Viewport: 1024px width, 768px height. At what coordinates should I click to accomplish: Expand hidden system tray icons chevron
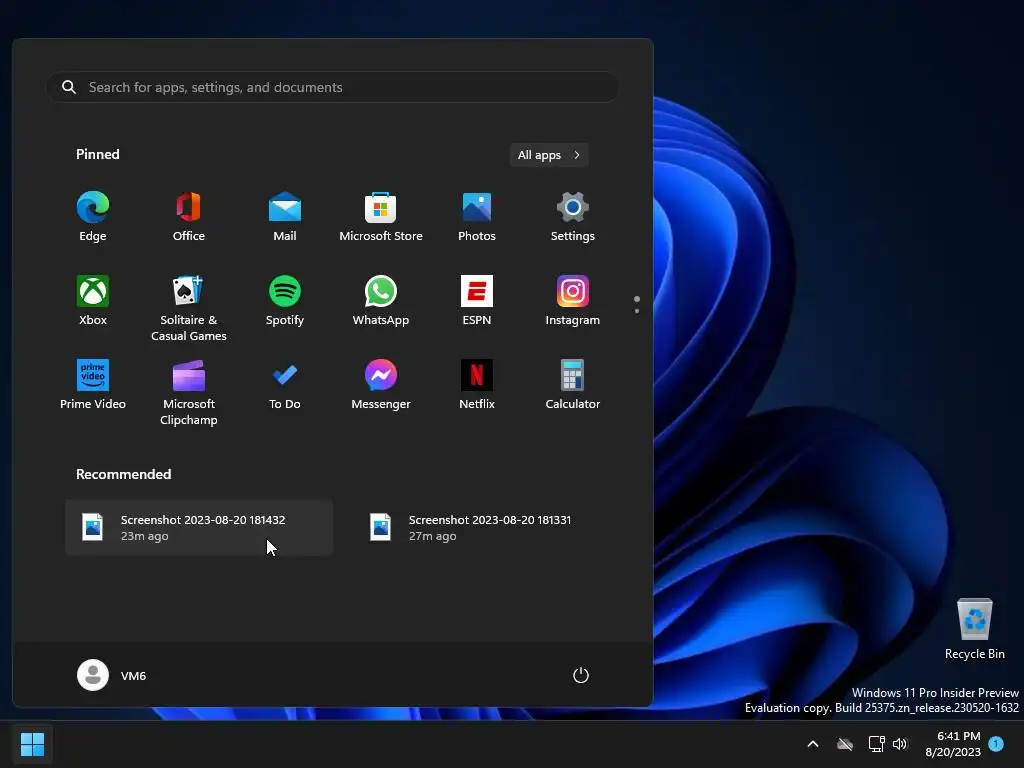click(813, 744)
